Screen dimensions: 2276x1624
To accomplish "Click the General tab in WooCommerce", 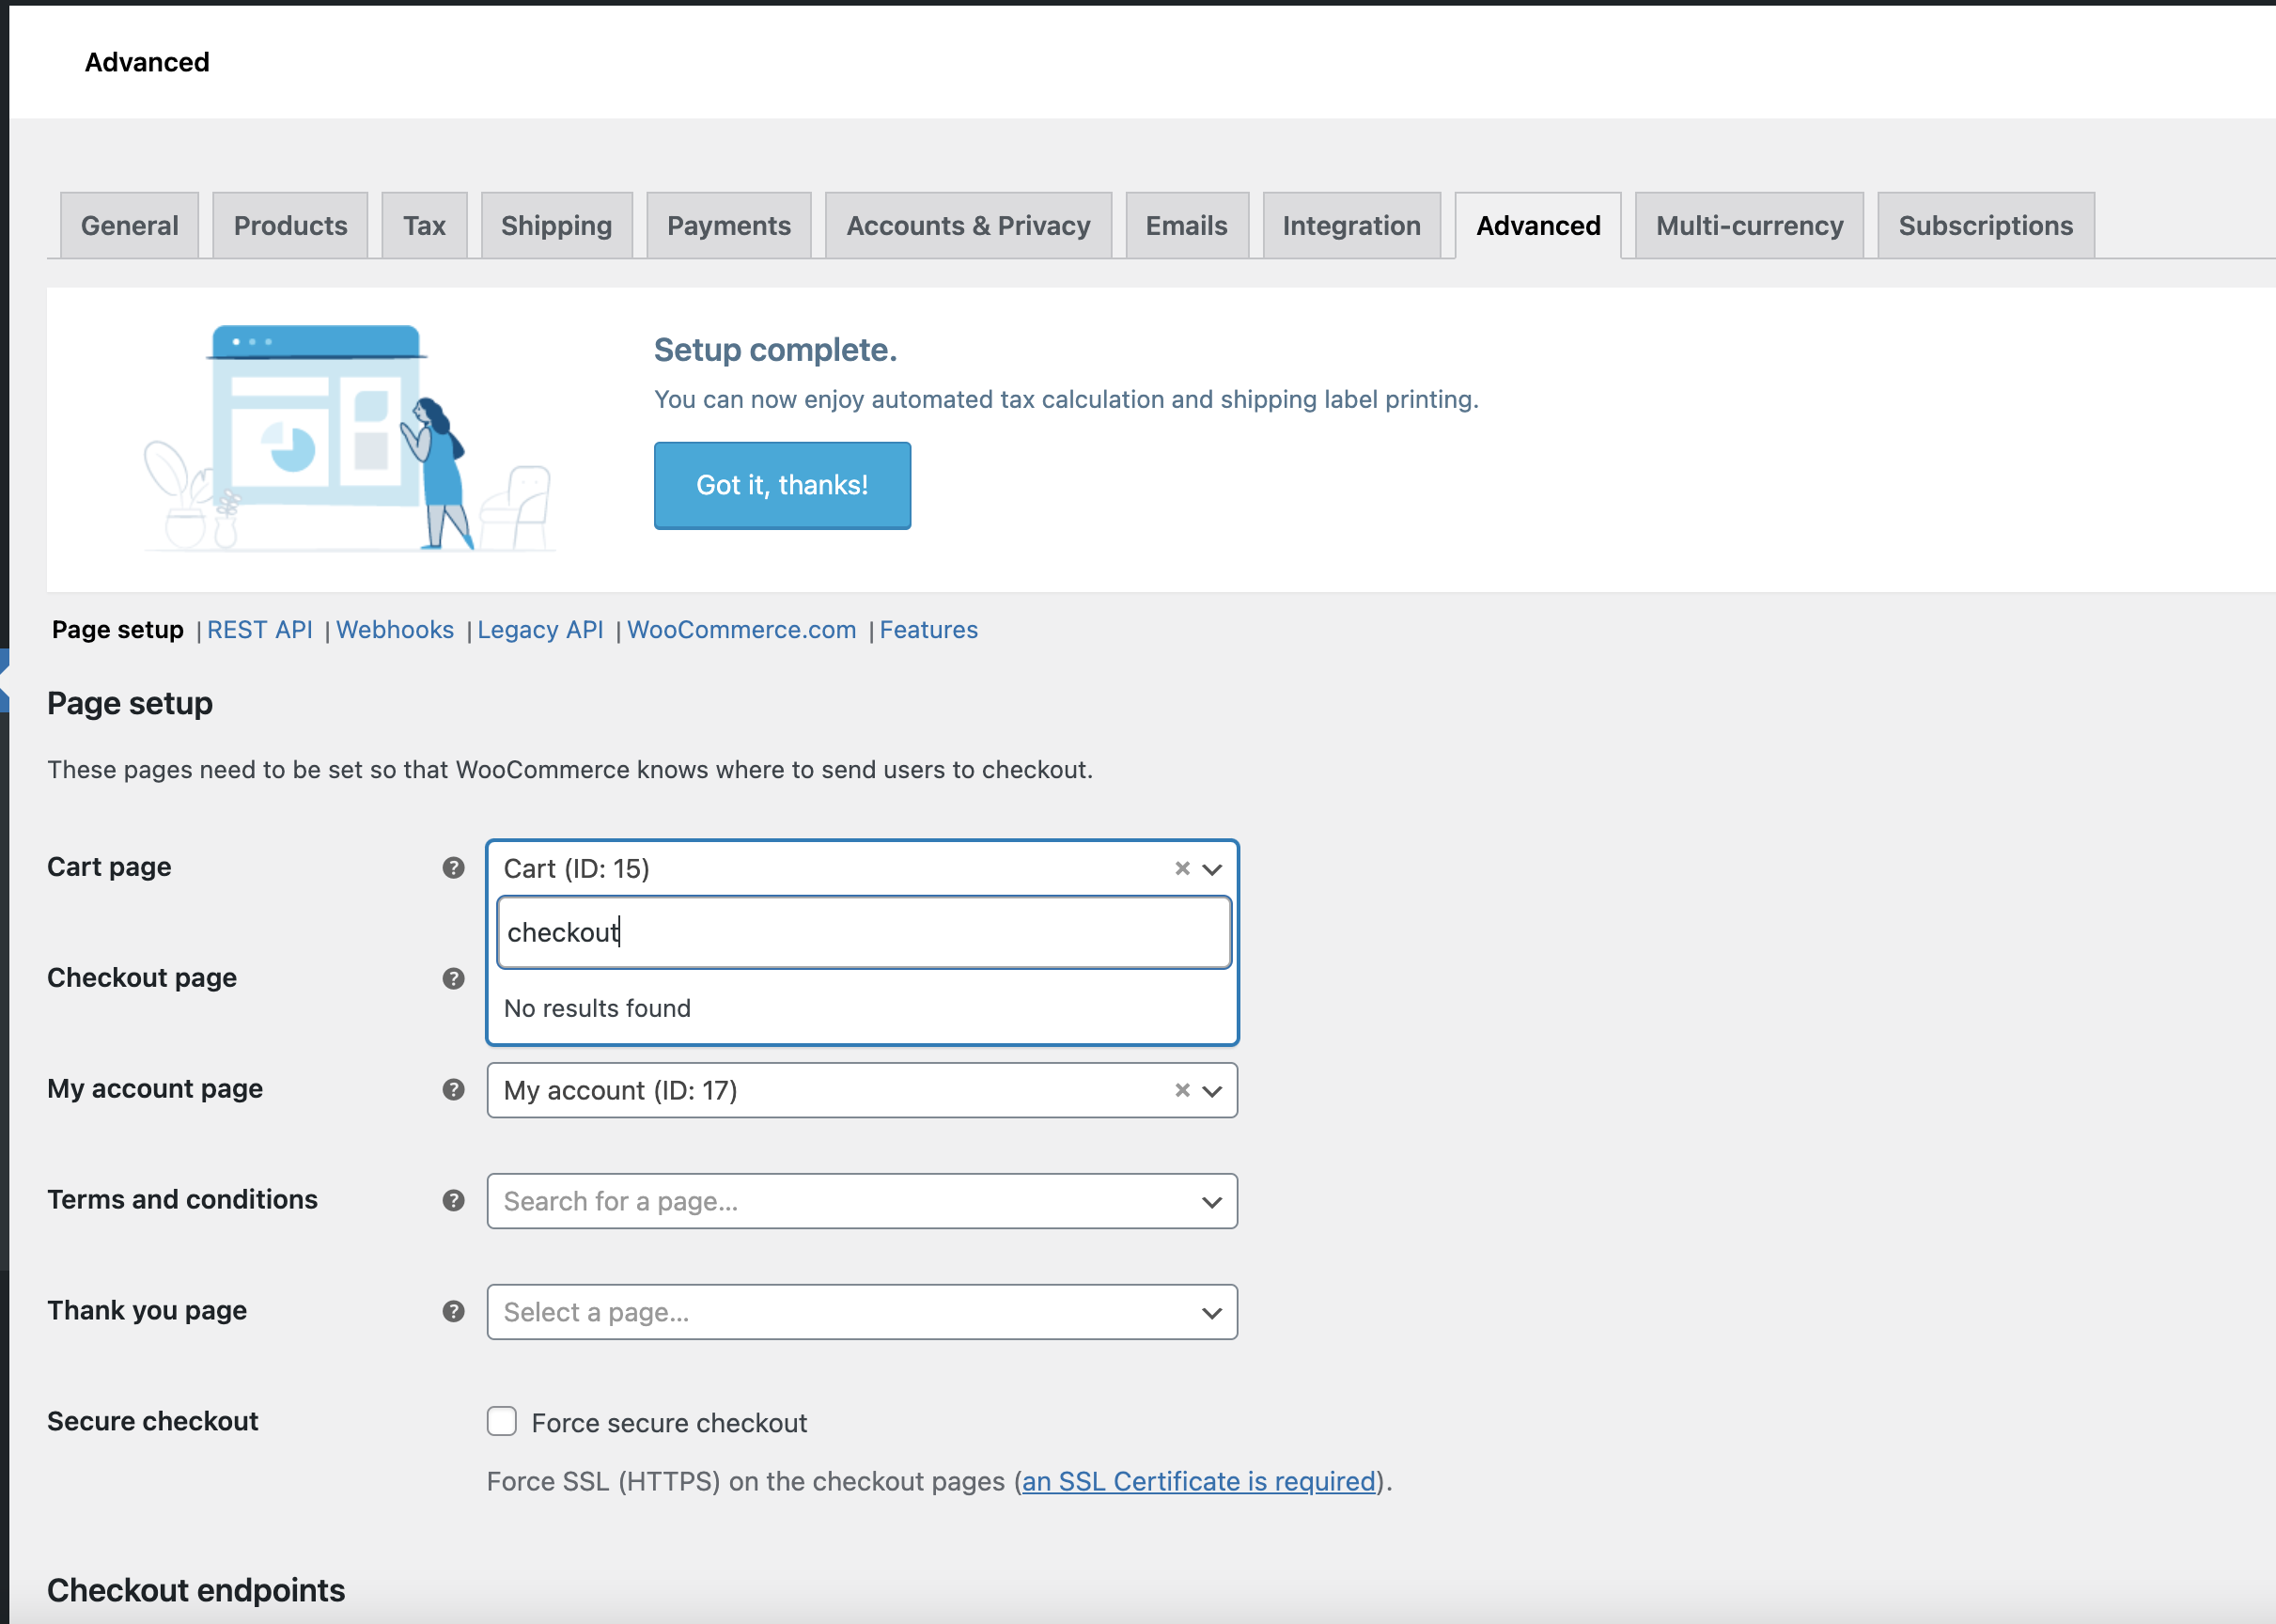I will [129, 224].
